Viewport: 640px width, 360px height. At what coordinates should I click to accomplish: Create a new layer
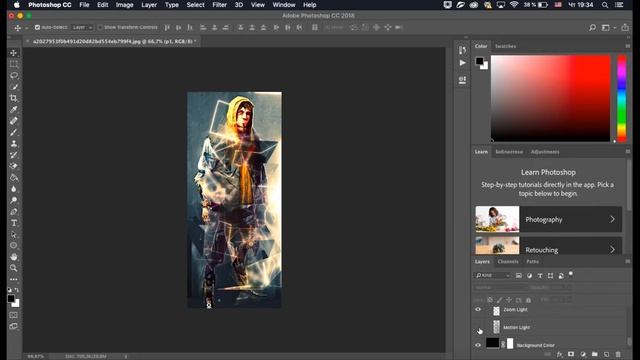(607, 354)
